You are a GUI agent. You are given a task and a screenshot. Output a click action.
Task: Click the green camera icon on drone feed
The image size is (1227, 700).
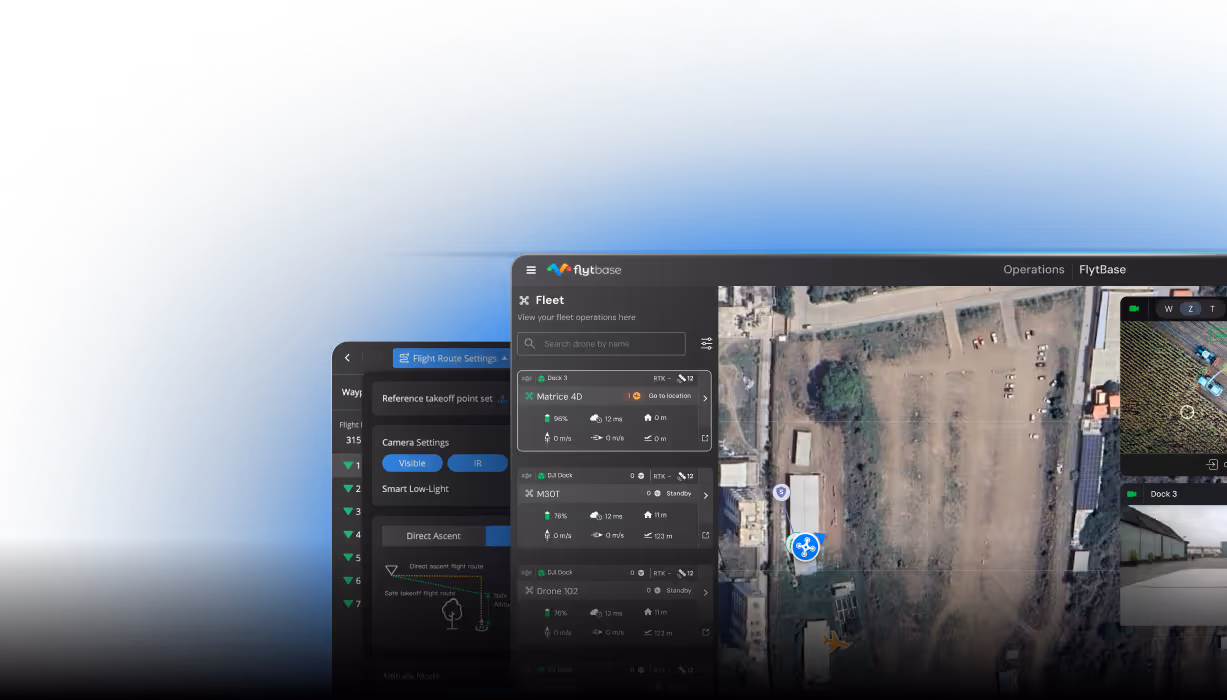click(1134, 309)
